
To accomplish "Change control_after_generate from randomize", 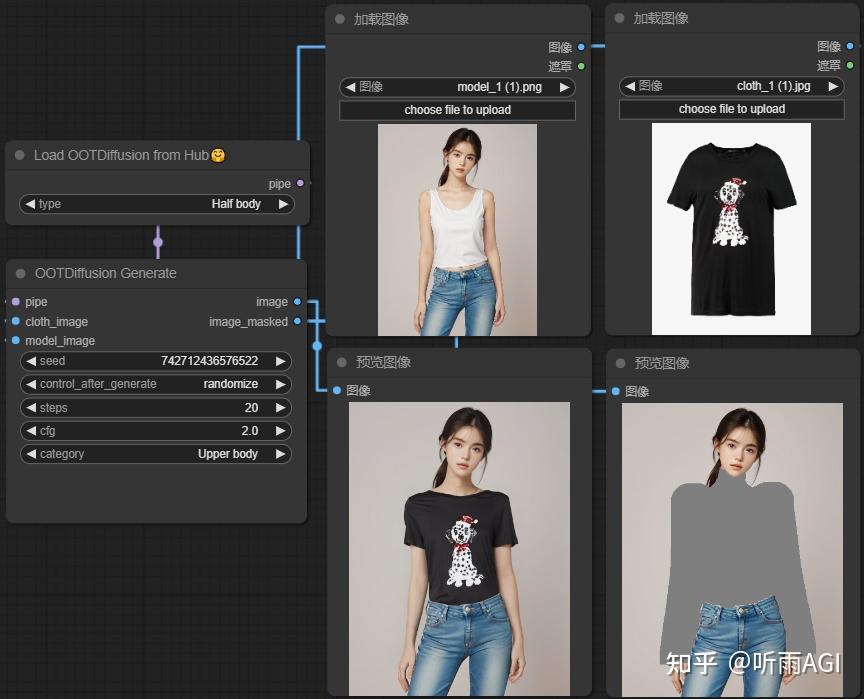I will (155, 384).
